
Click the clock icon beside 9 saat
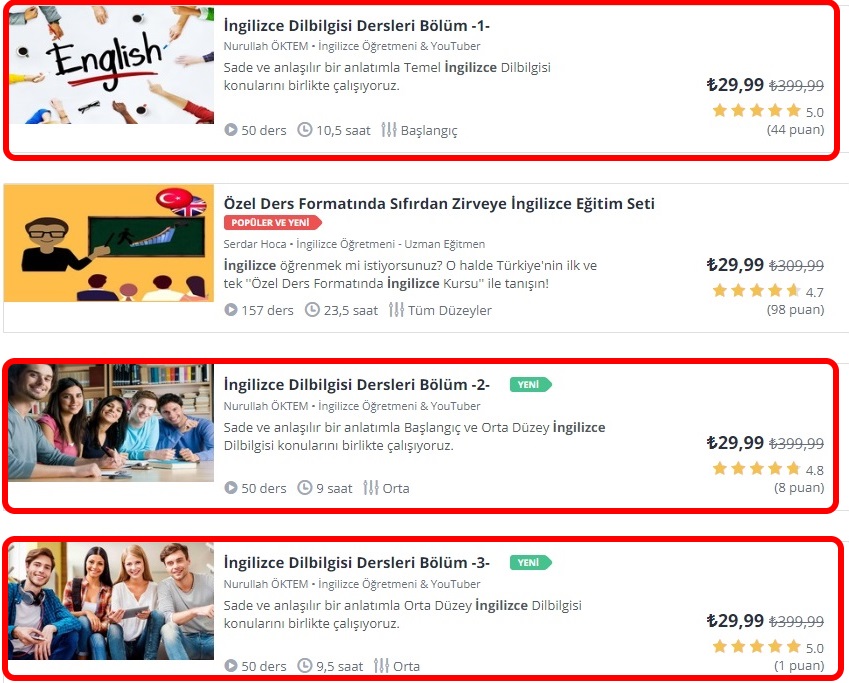click(x=305, y=488)
